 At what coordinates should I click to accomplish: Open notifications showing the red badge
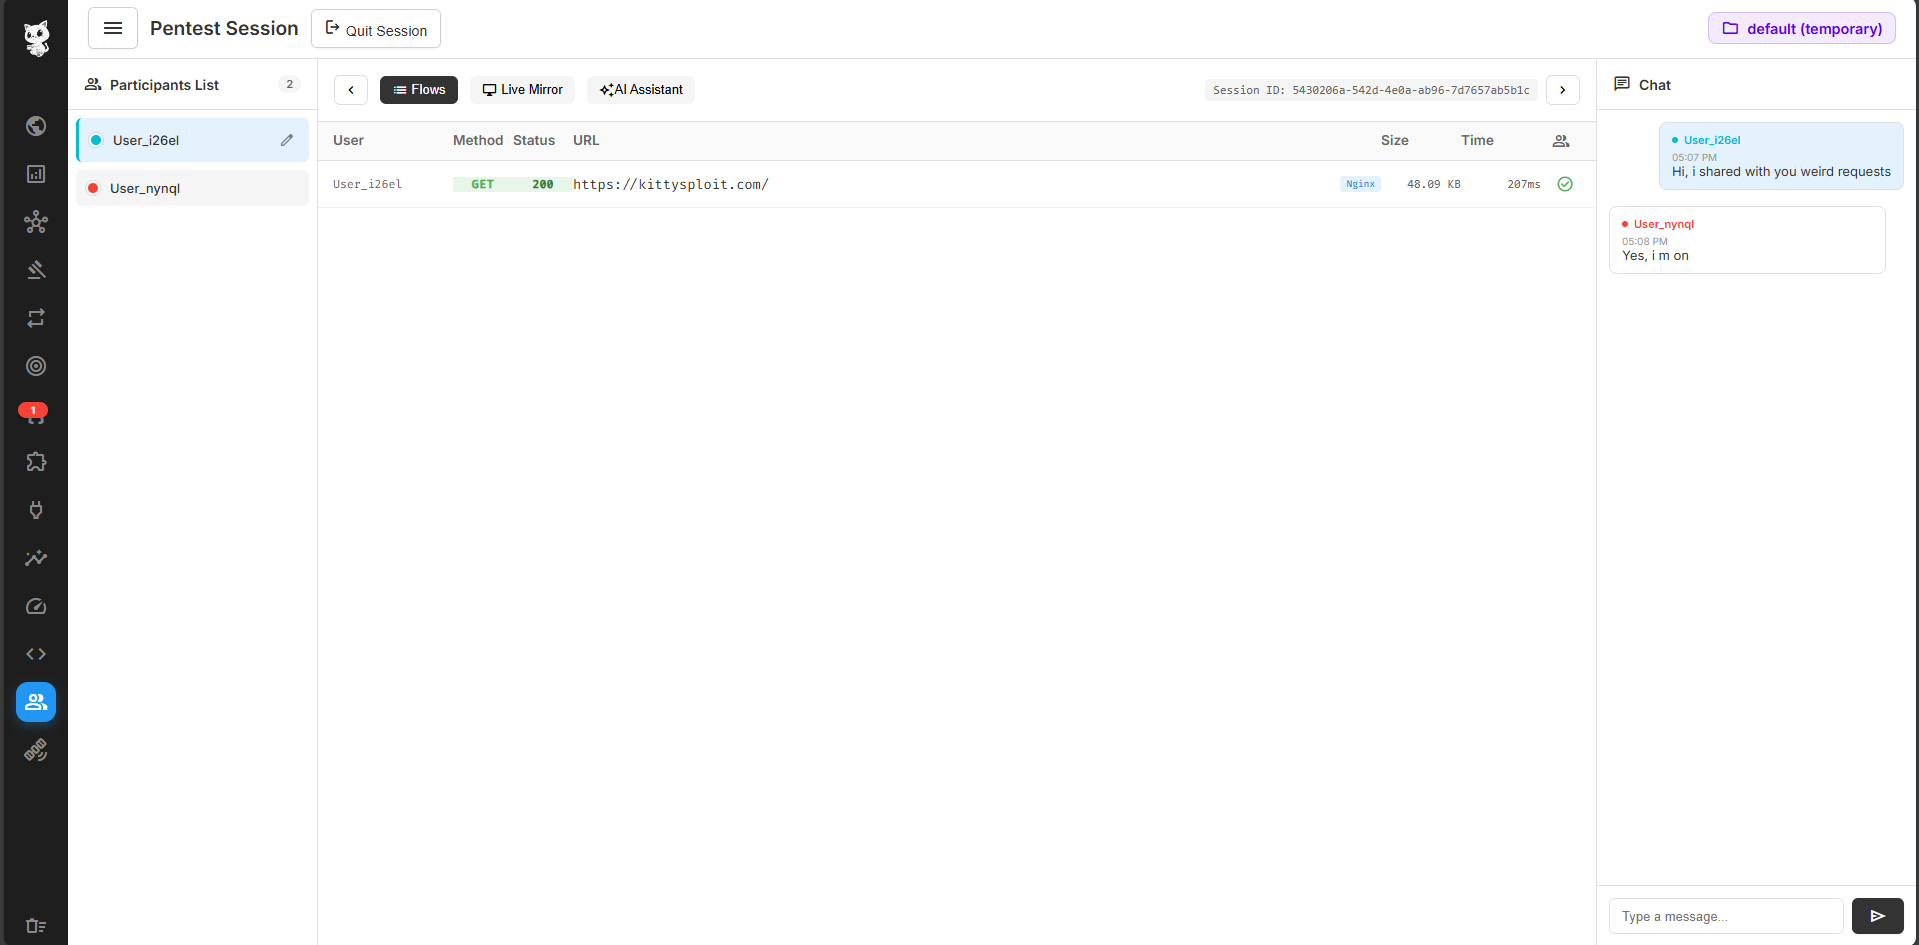(36, 414)
